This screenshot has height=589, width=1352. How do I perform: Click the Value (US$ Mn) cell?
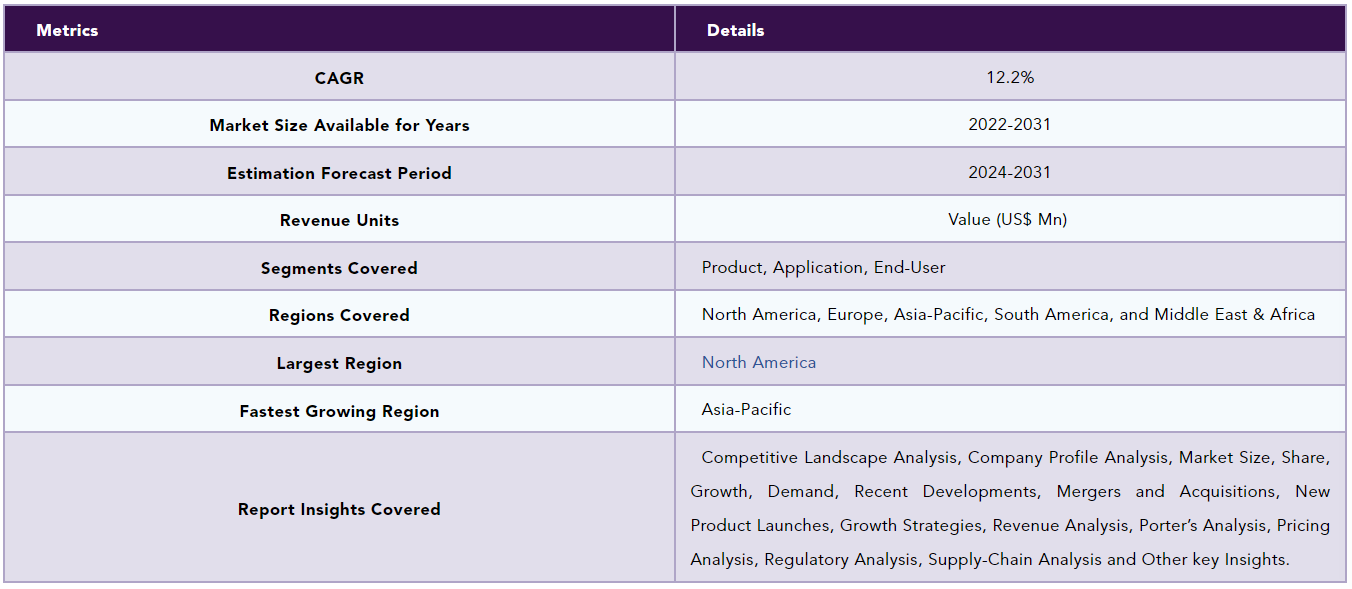pyautogui.click(x=1010, y=219)
